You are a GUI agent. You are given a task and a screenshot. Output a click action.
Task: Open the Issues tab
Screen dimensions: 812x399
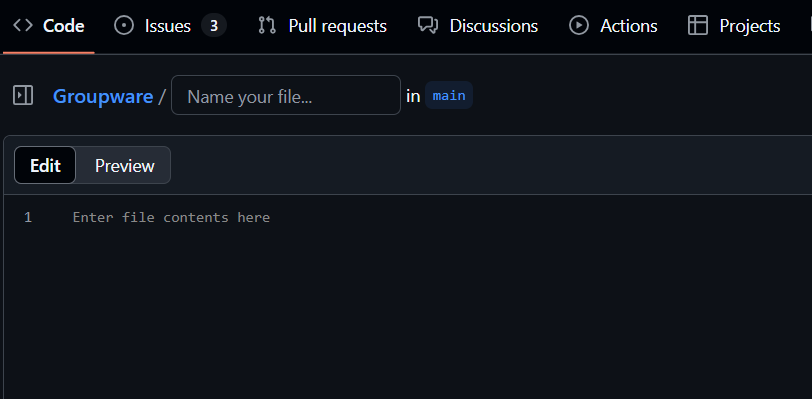(x=170, y=26)
